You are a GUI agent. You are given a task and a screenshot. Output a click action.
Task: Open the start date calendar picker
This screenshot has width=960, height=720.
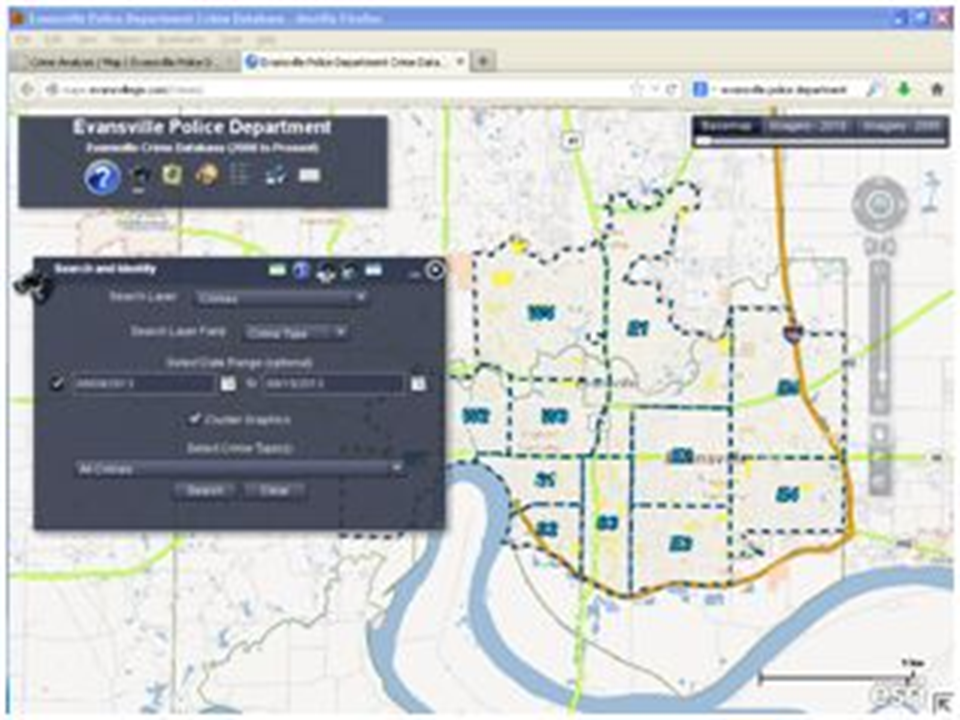point(228,384)
